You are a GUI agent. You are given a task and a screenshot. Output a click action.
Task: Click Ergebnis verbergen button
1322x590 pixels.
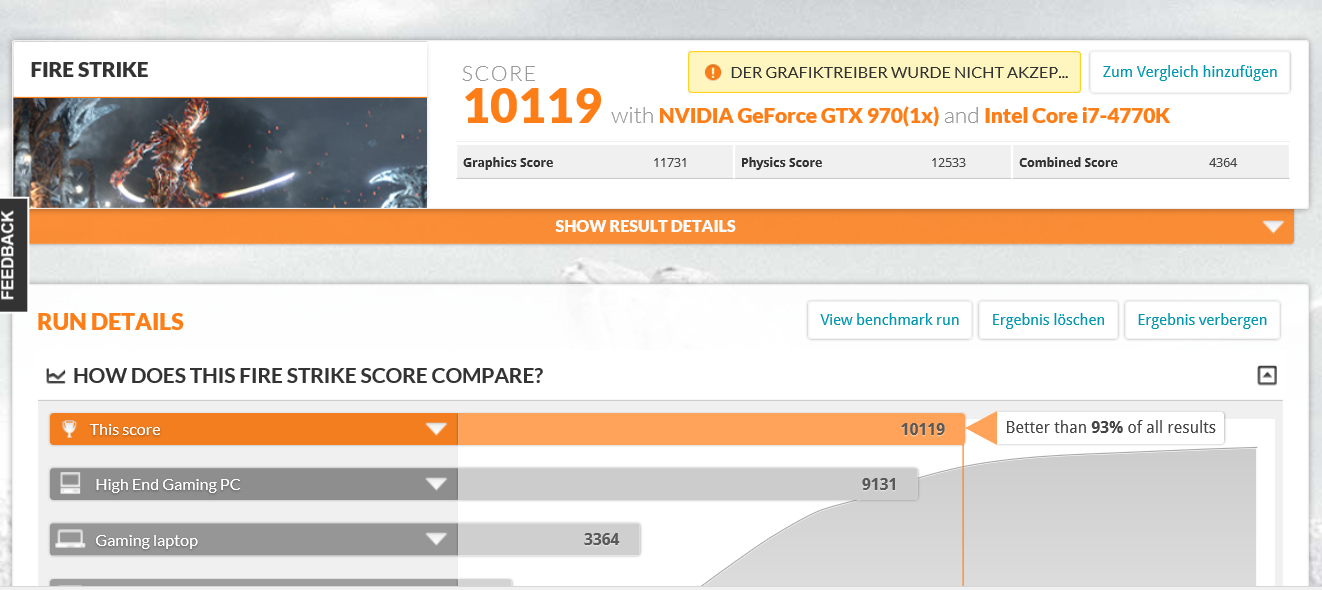point(1202,320)
